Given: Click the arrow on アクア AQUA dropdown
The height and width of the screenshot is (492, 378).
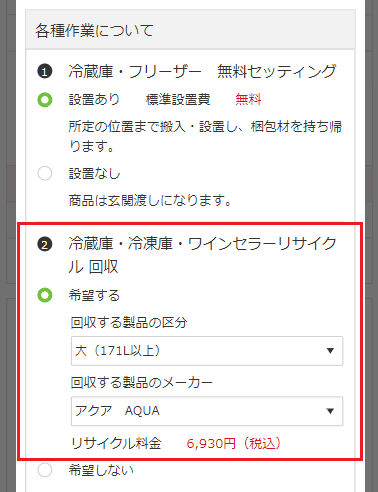Looking at the screenshot, I should [x=330, y=411].
